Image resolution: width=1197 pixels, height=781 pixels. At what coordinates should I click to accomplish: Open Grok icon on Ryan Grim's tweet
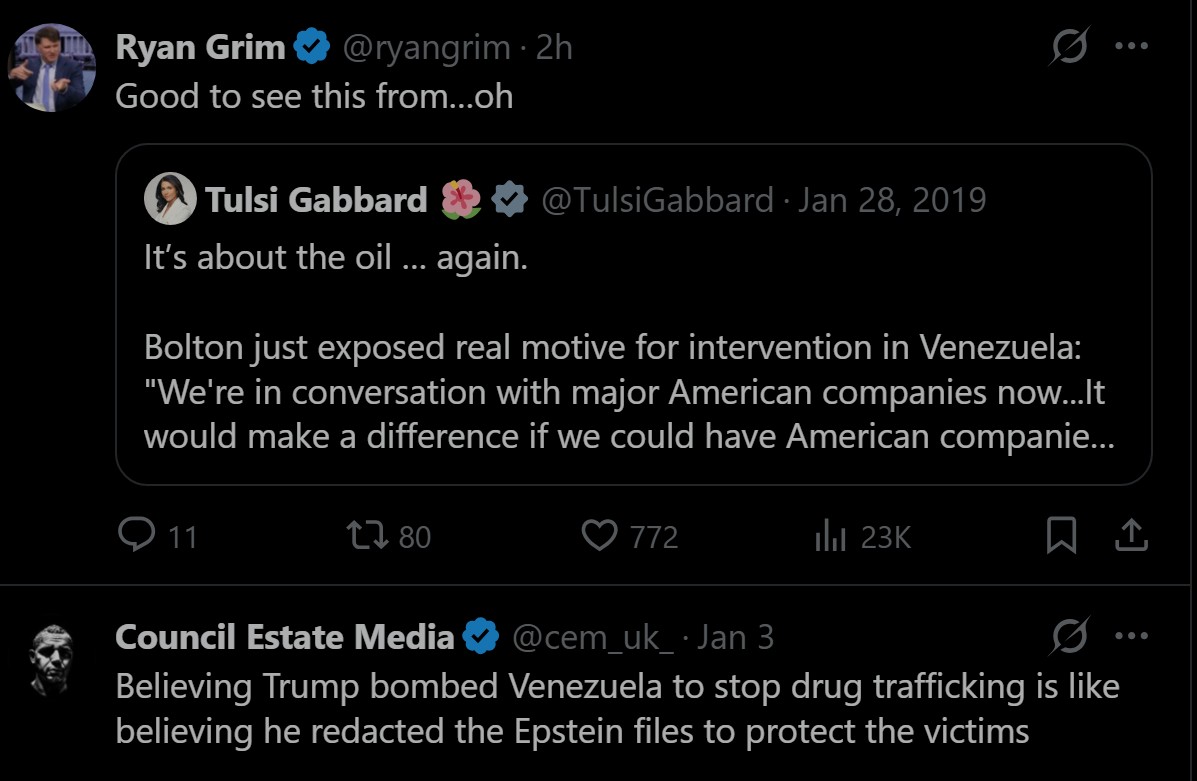[1068, 47]
